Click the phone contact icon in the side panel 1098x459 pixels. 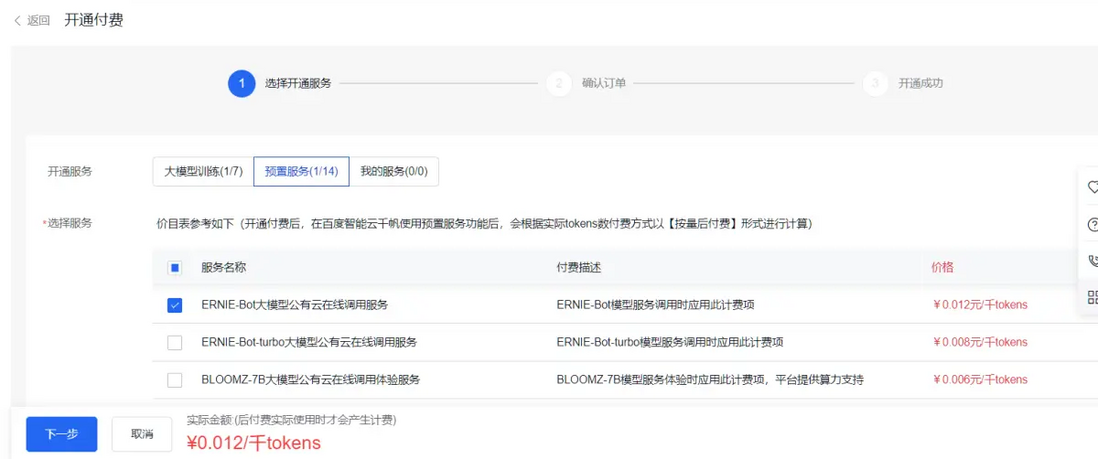click(x=1092, y=261)
